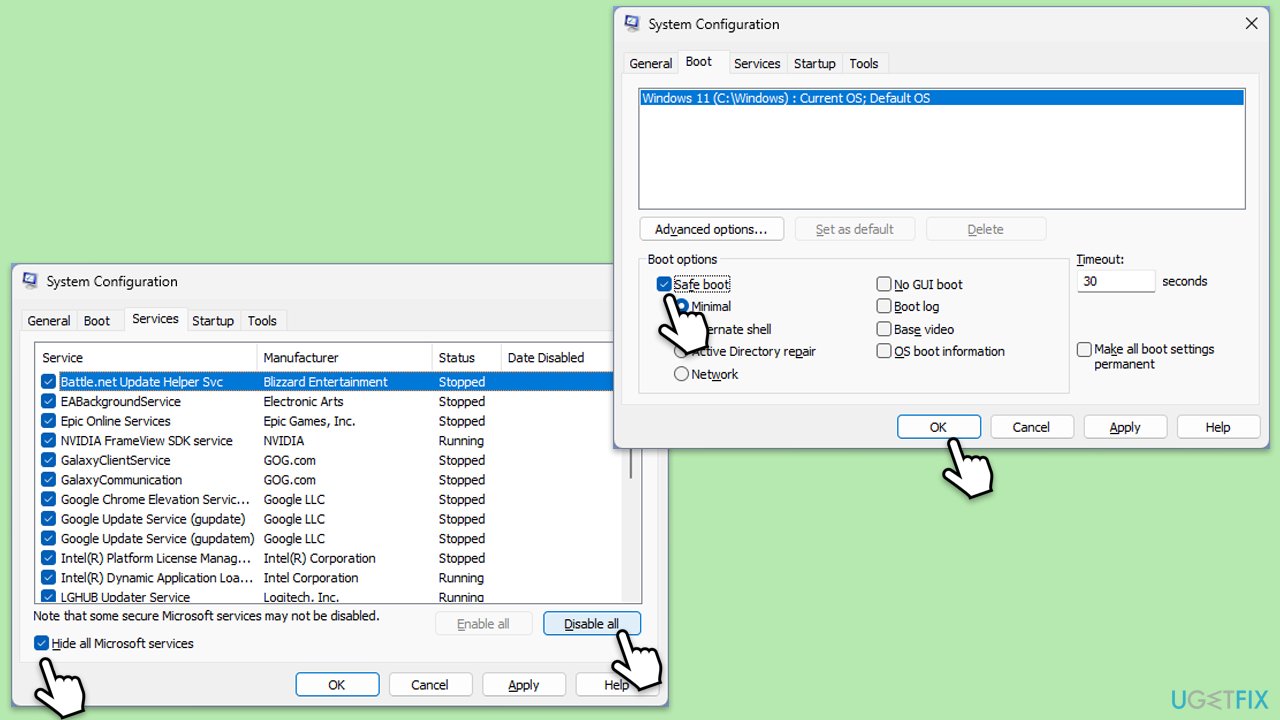Screen dimensions: 1280x720
Task: Switch to the Startup tab
Action: click(814, 63)
